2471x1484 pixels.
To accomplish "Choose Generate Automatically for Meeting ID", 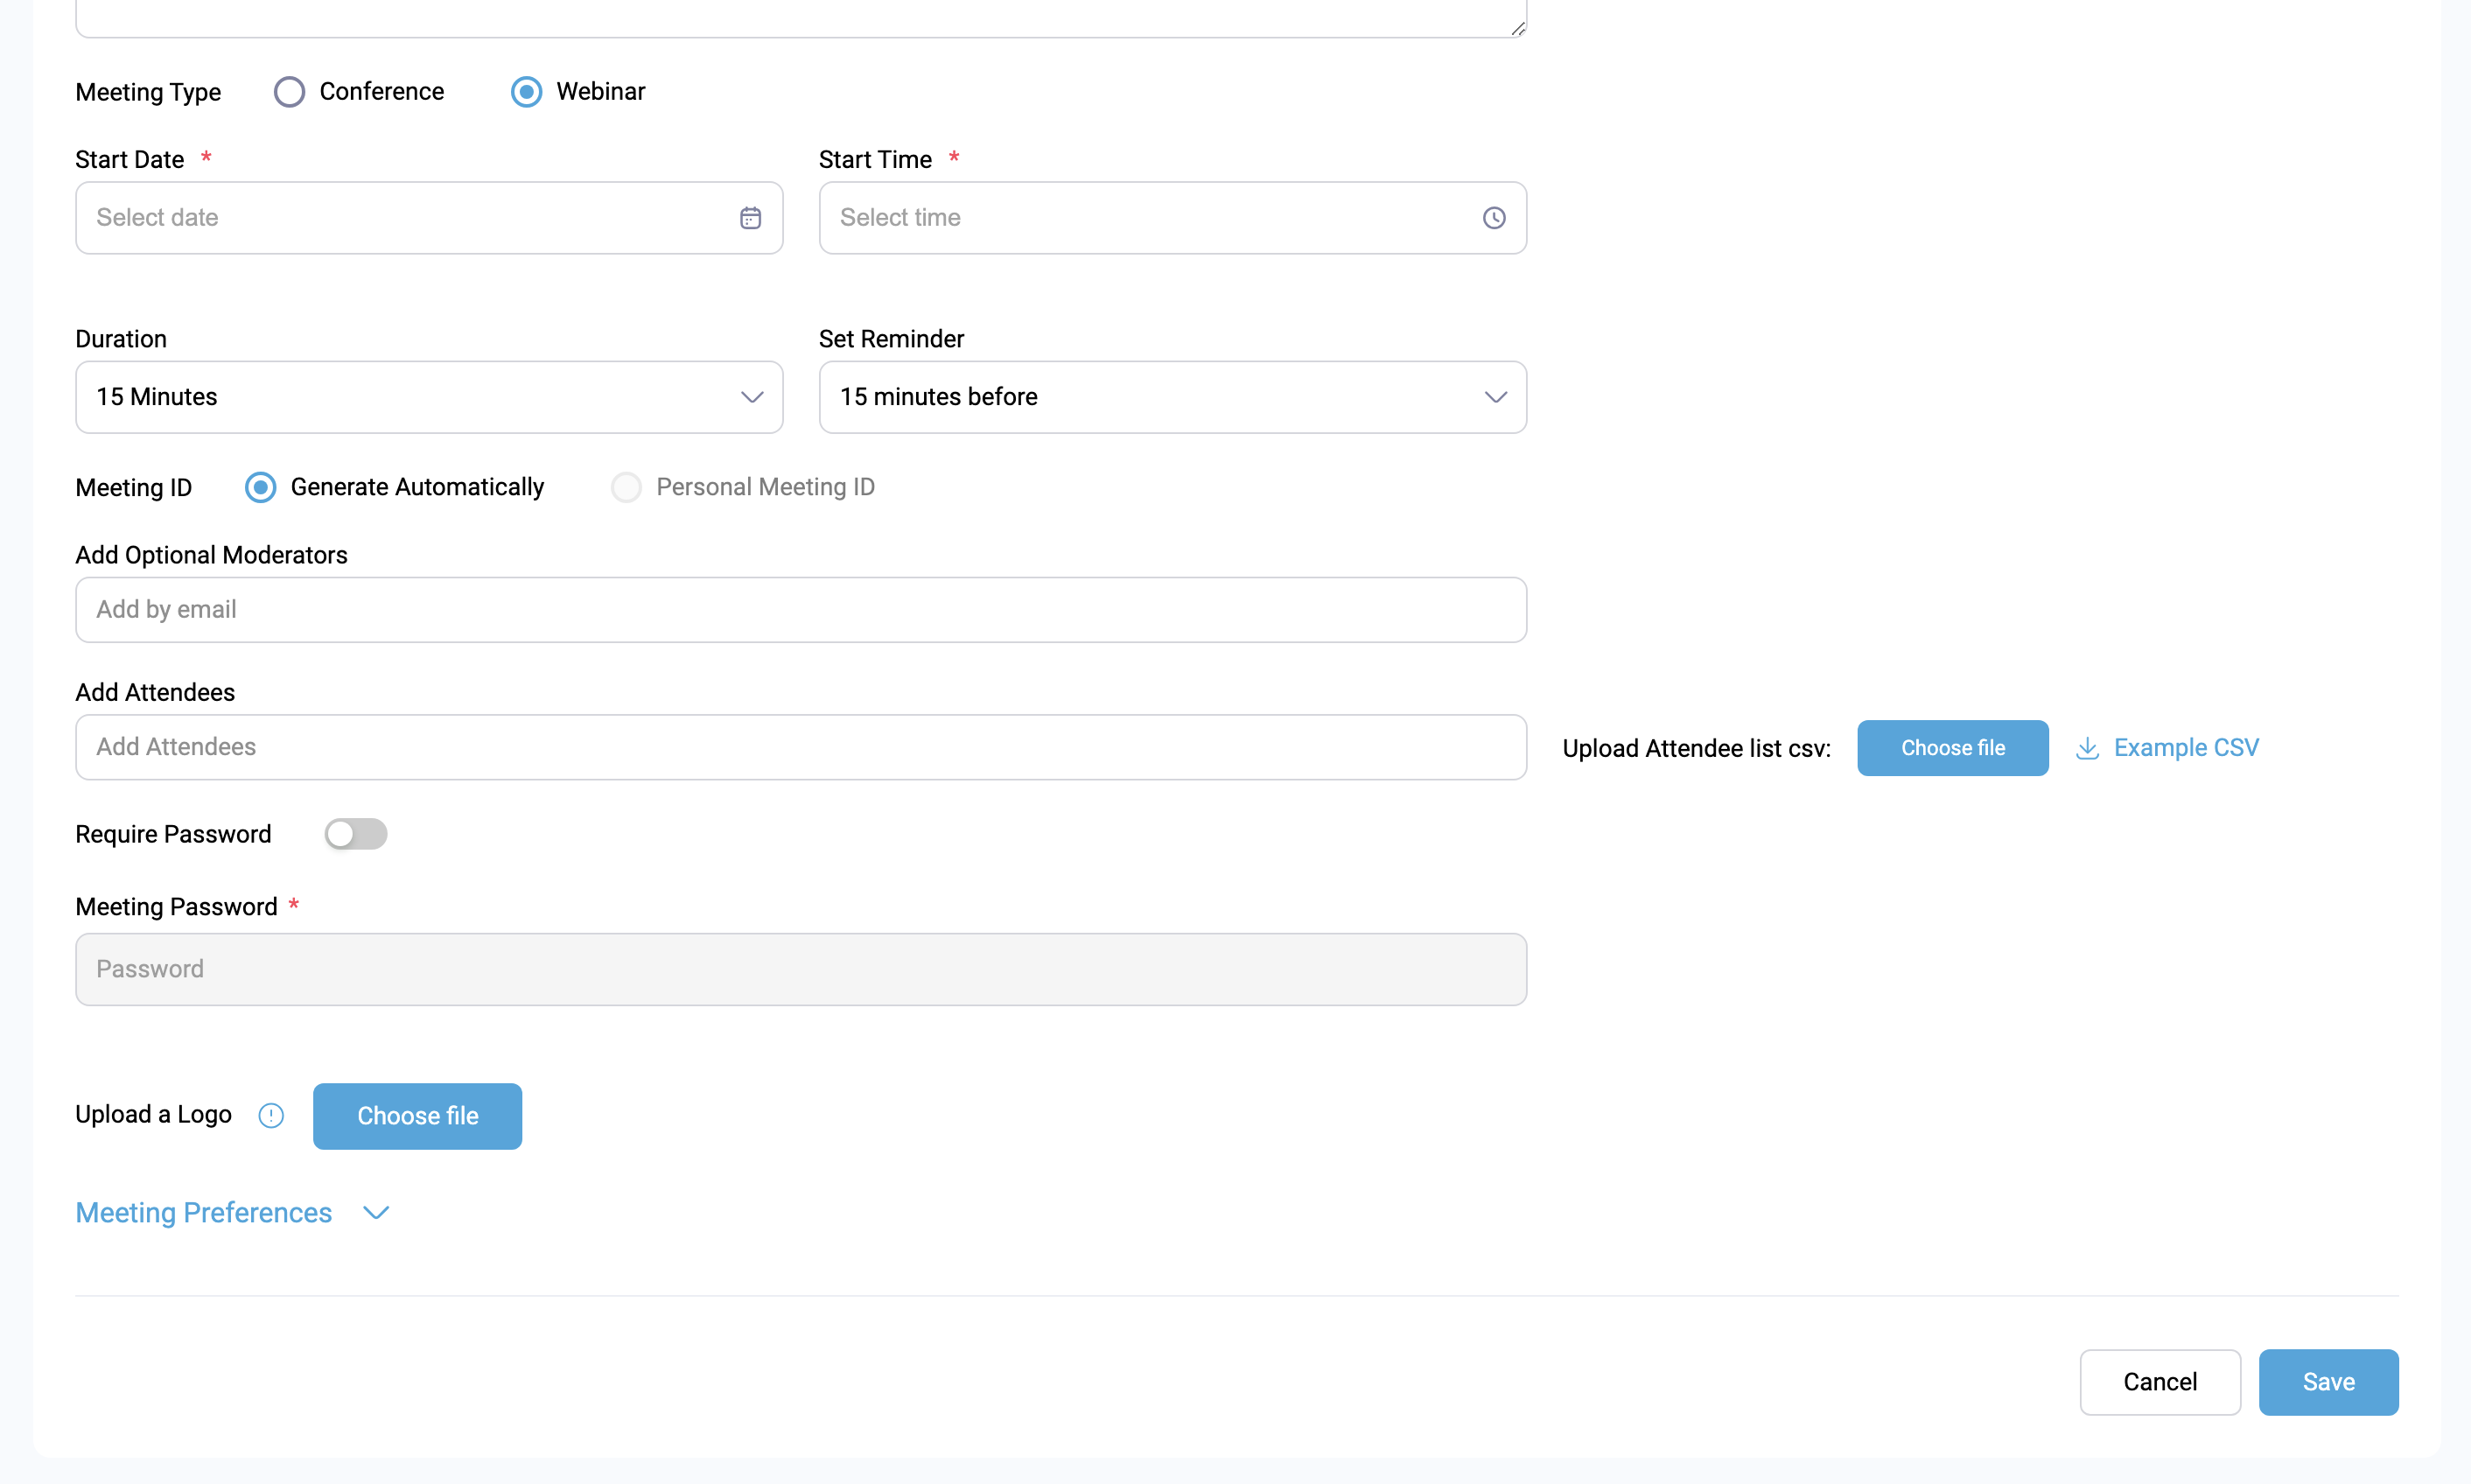I will click(x=260, y=487).
